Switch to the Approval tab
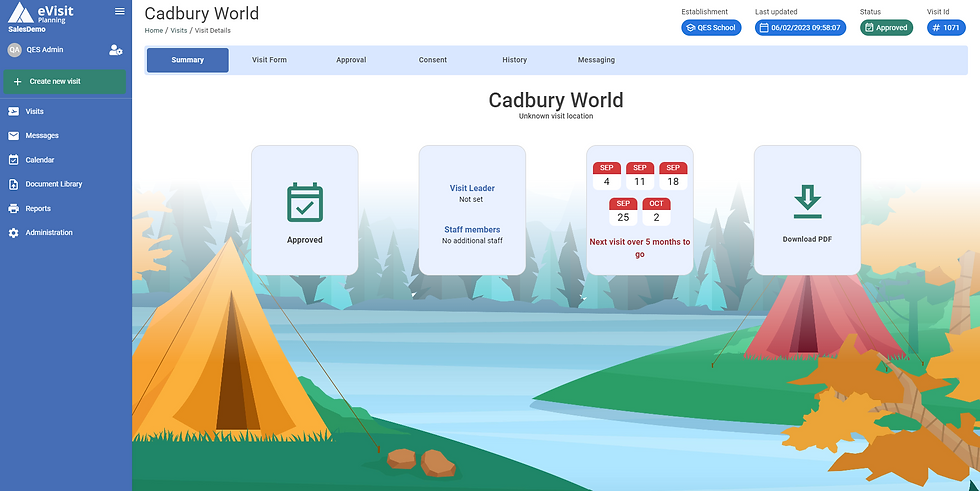Screen dimensions: 980x491 351,60
